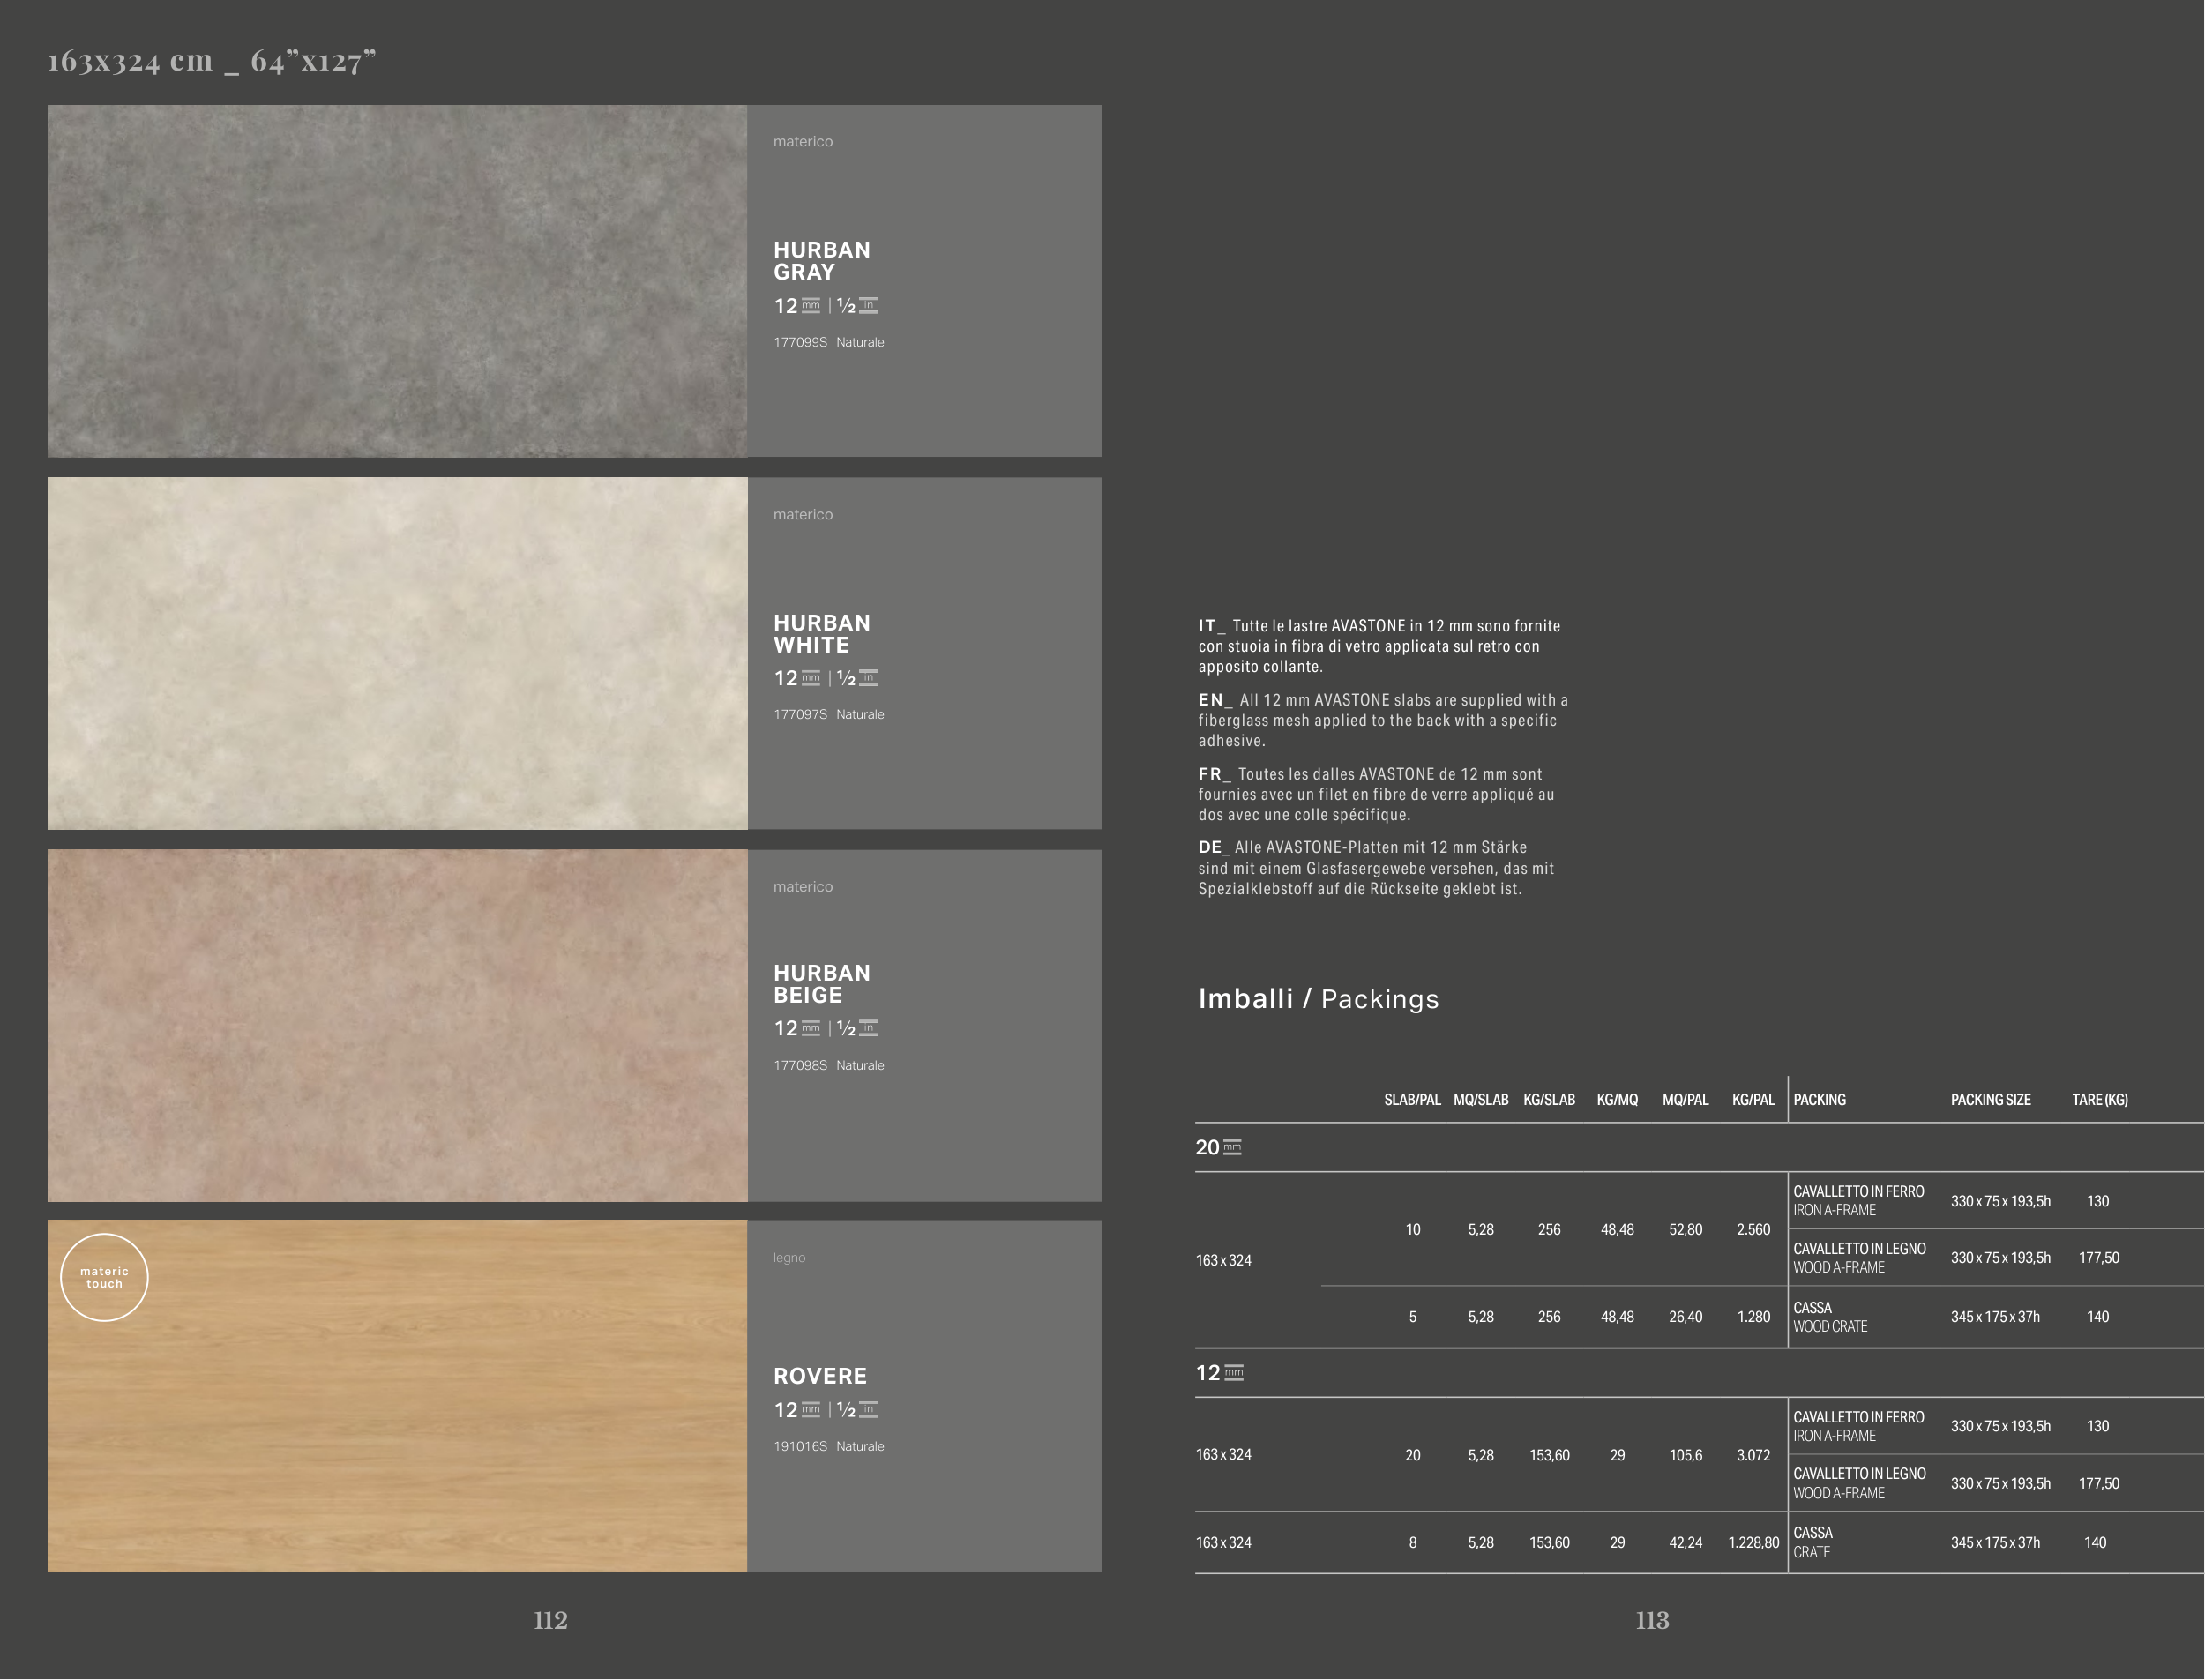Click the Imballi / Packings heading
The image size is (2205, 1680).
1318,999
